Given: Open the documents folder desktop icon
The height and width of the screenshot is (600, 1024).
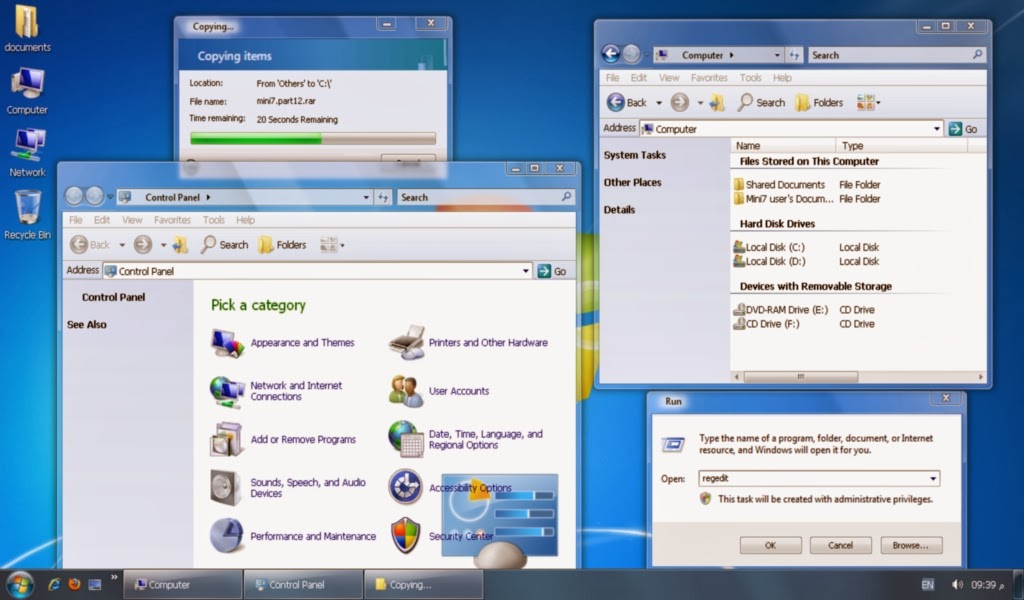Looking at the screenshot, I should coord(27,29).
